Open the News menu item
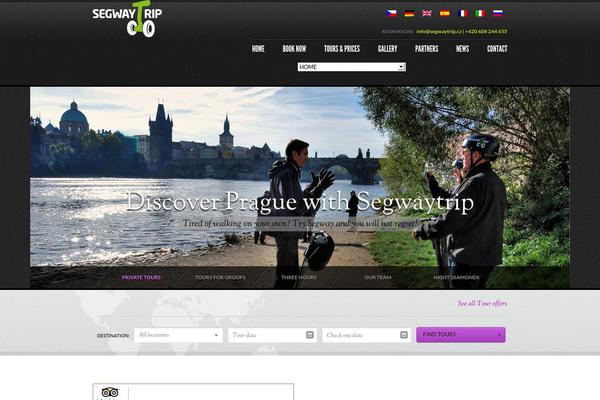The height and width of the screenshot is (400, 600). (462, 49)
